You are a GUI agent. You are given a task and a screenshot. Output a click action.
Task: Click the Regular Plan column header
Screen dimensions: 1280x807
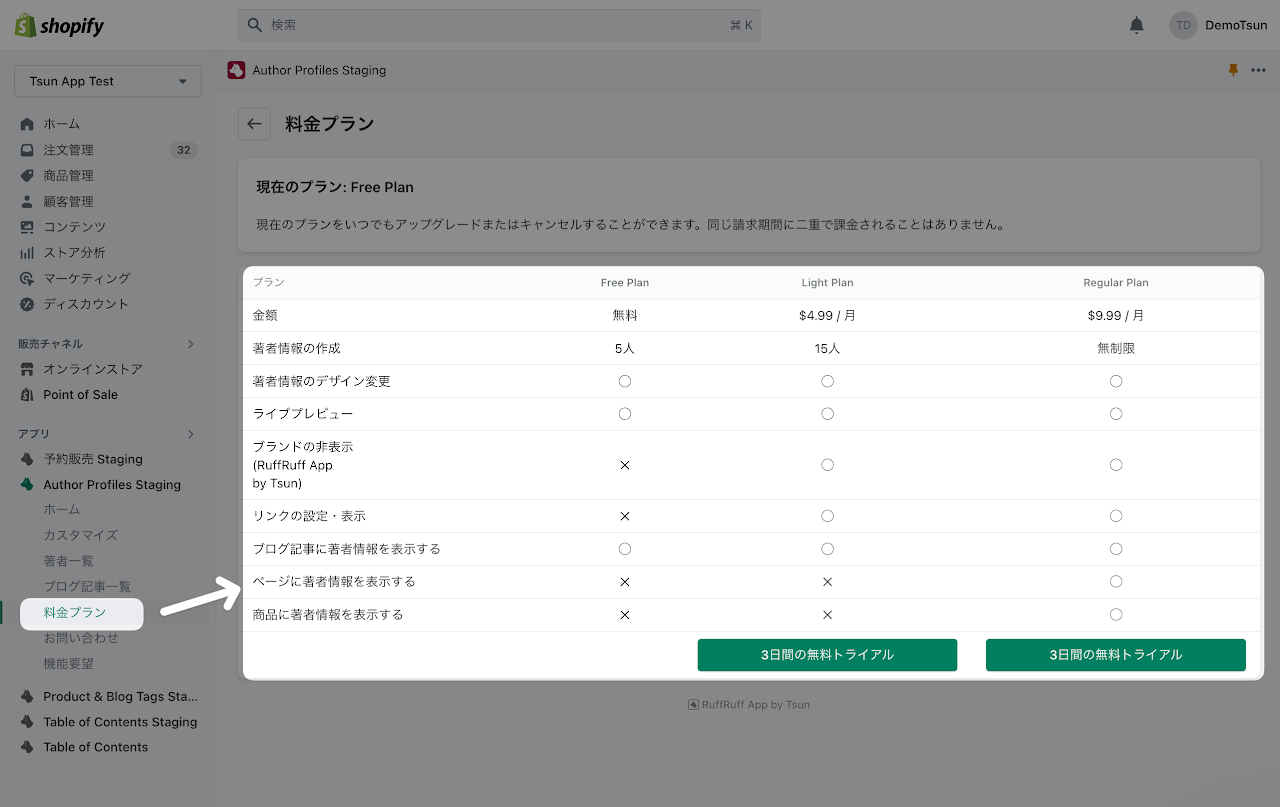pyautogui.click(x=1116, y=283)
